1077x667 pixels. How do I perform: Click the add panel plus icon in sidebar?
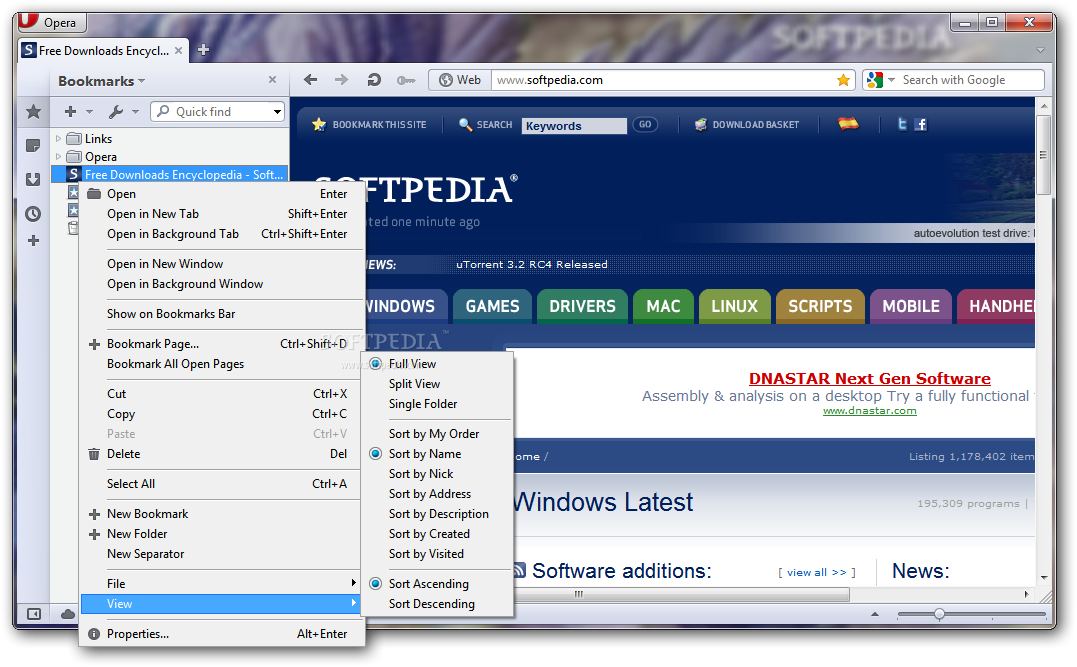(33, 240)
